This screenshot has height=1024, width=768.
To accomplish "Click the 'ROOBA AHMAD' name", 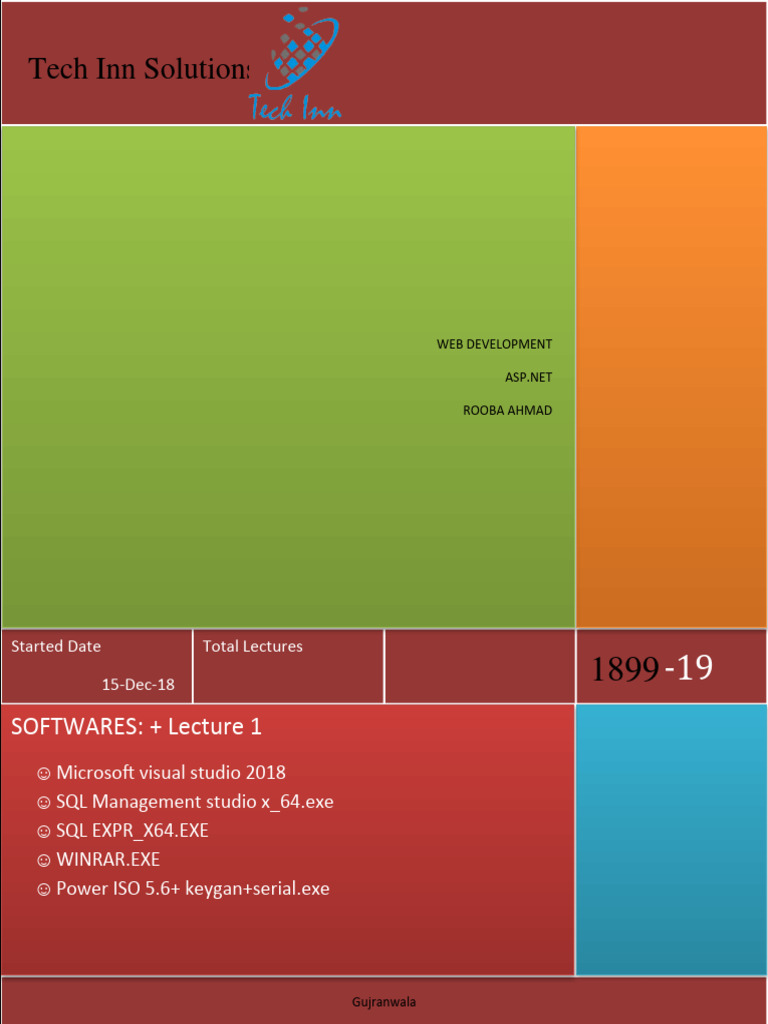I will pos(507,411).
